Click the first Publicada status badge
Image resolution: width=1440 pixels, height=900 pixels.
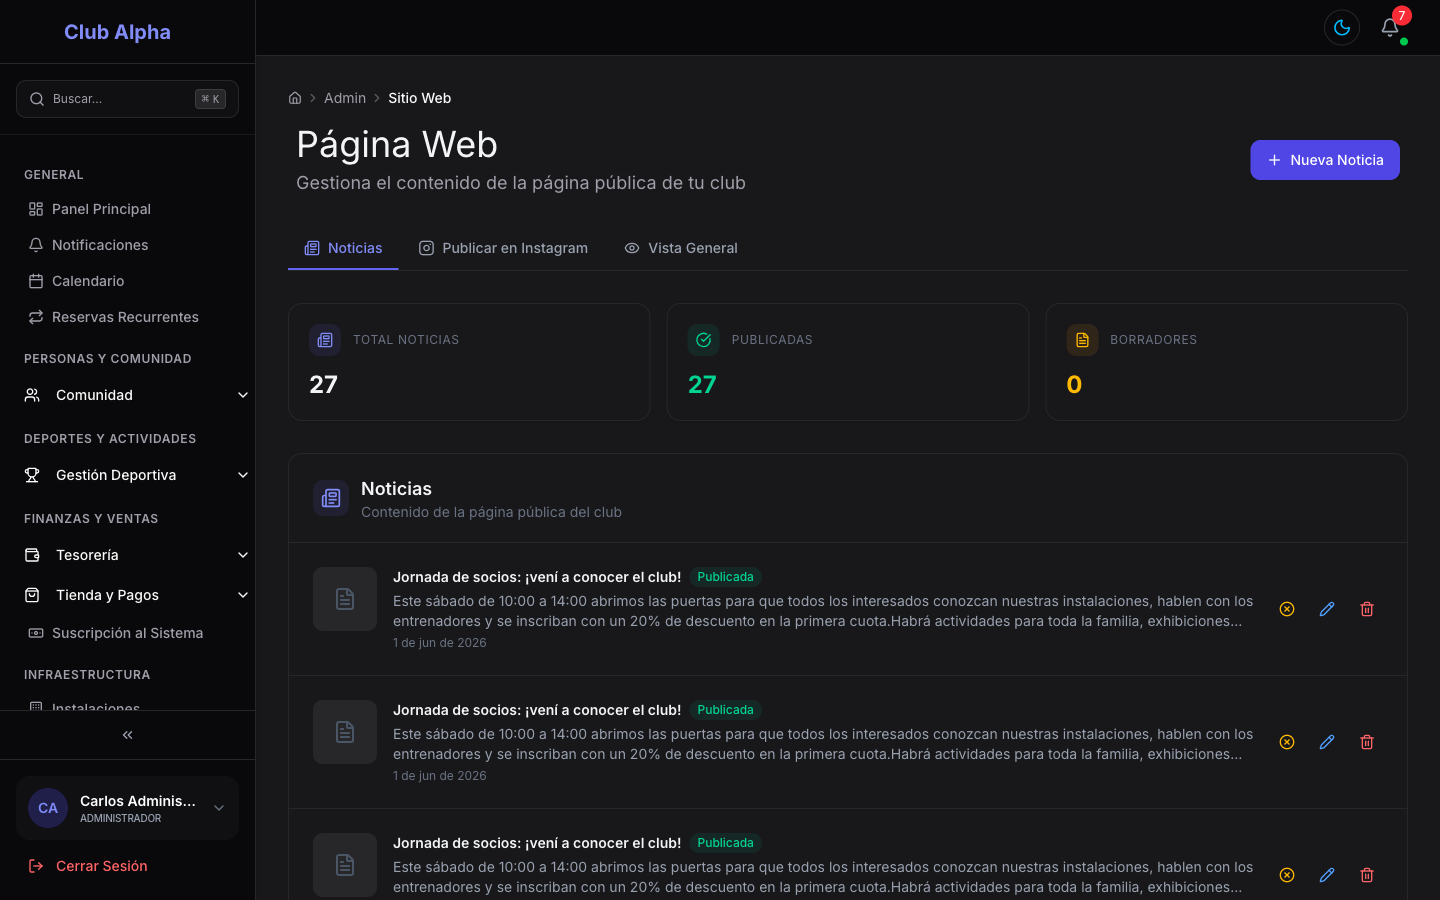pos(725,577)
